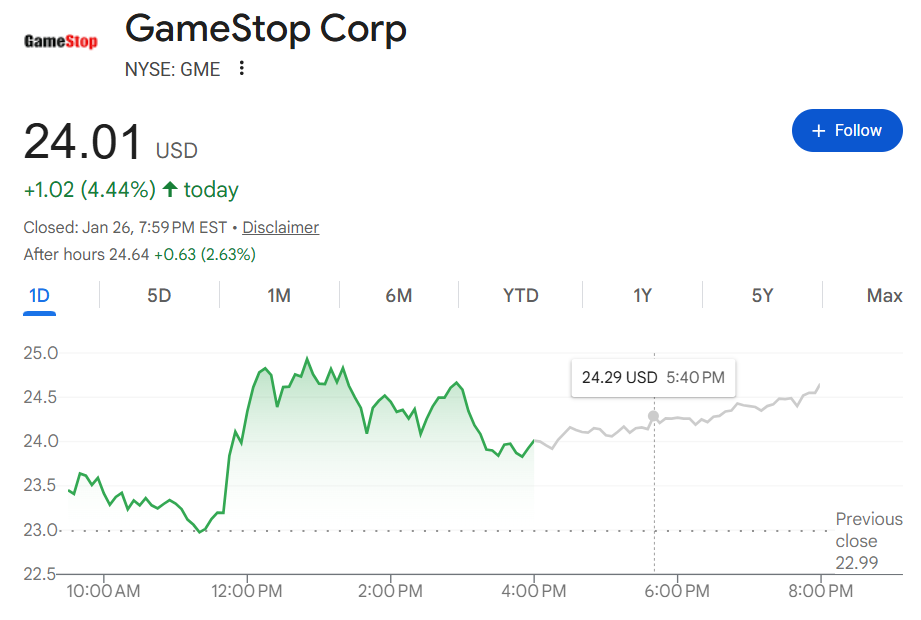This screenshot has width=921, height=620.
Task: Click the 24.01 USD price value
Action: (x=84, y=142)
